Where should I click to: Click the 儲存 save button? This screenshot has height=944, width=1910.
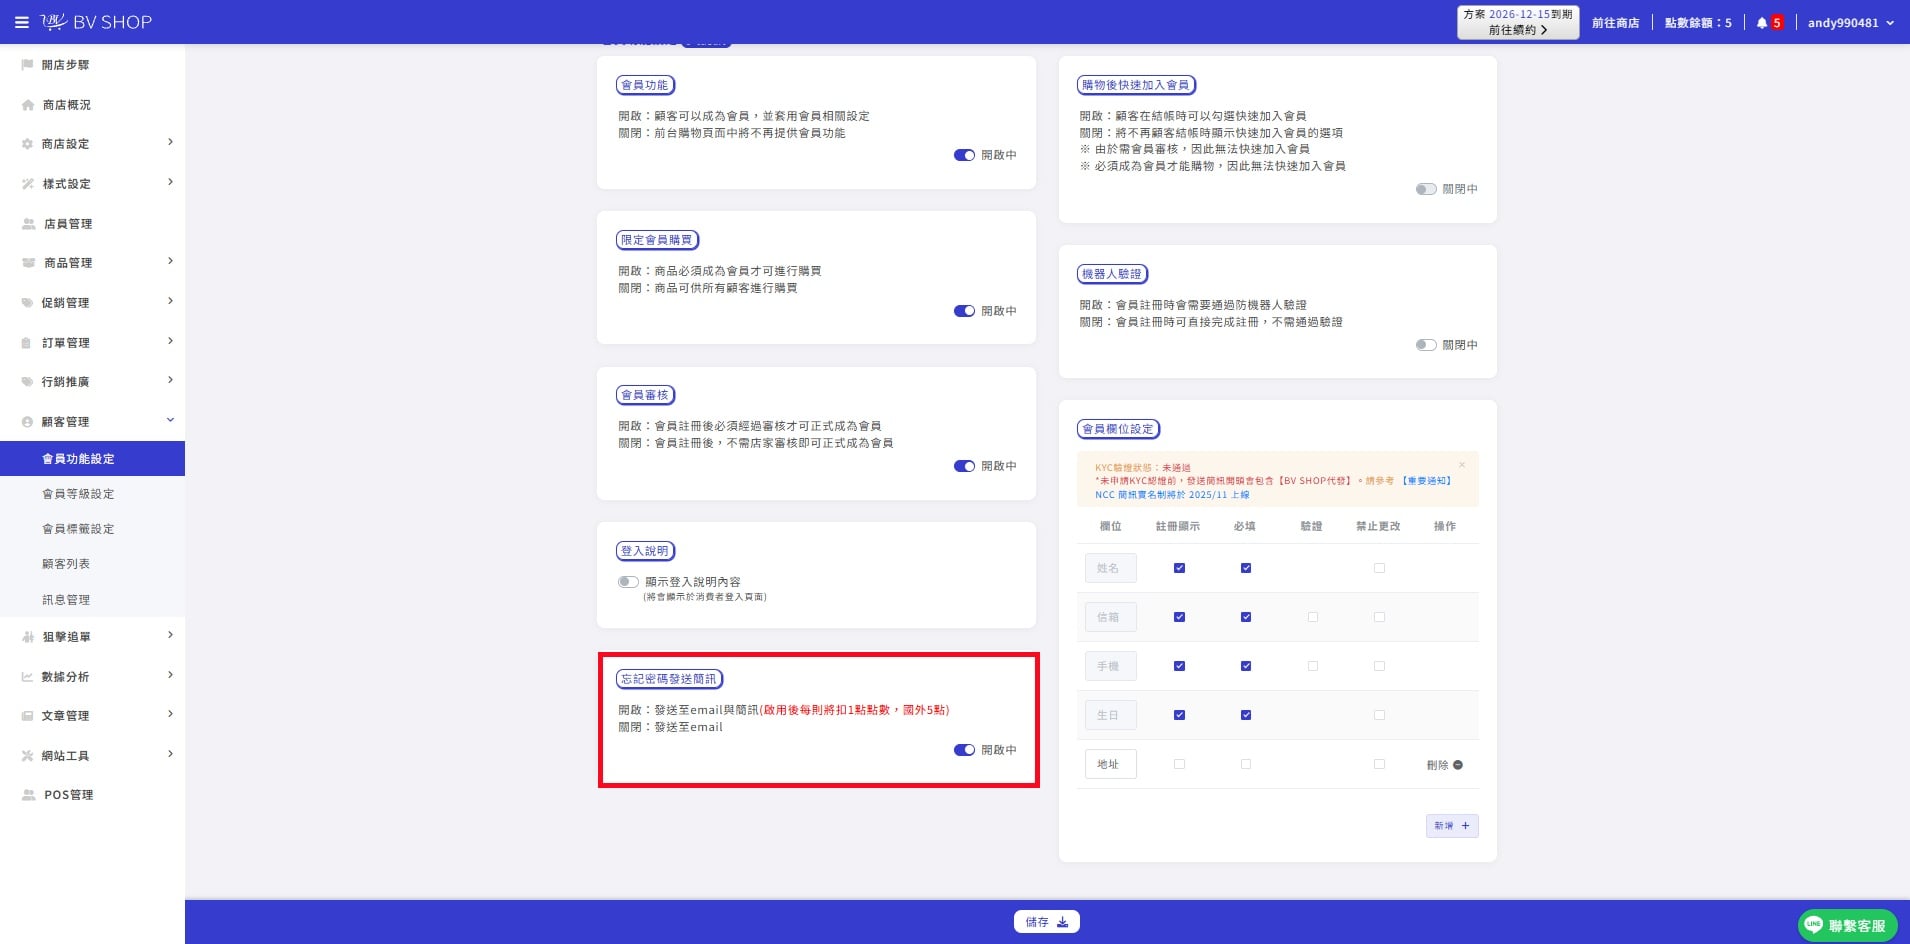coord(1046,922)
